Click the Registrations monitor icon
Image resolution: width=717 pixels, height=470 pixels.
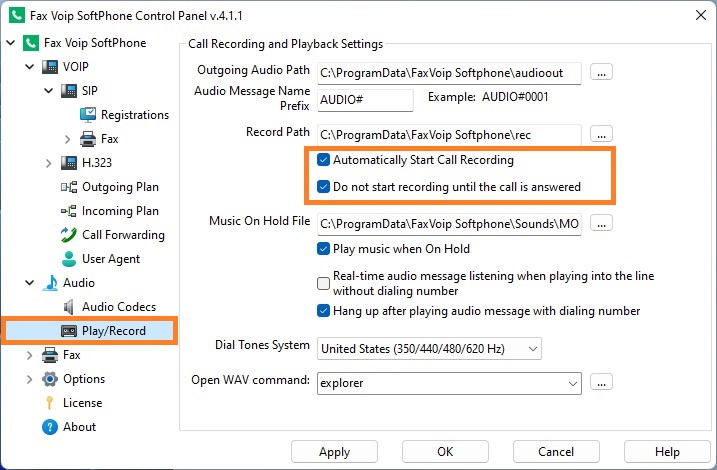click(88, 115)
